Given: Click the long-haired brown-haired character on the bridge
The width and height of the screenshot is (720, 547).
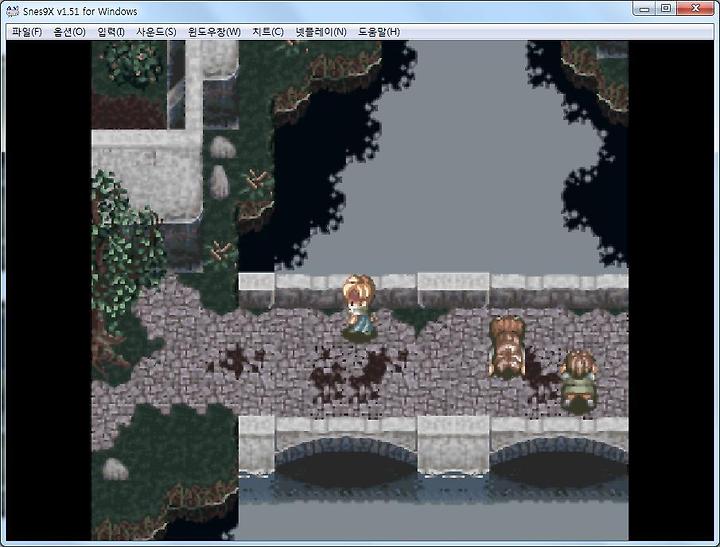Looking at the screenshot, I should pos(507,347).
